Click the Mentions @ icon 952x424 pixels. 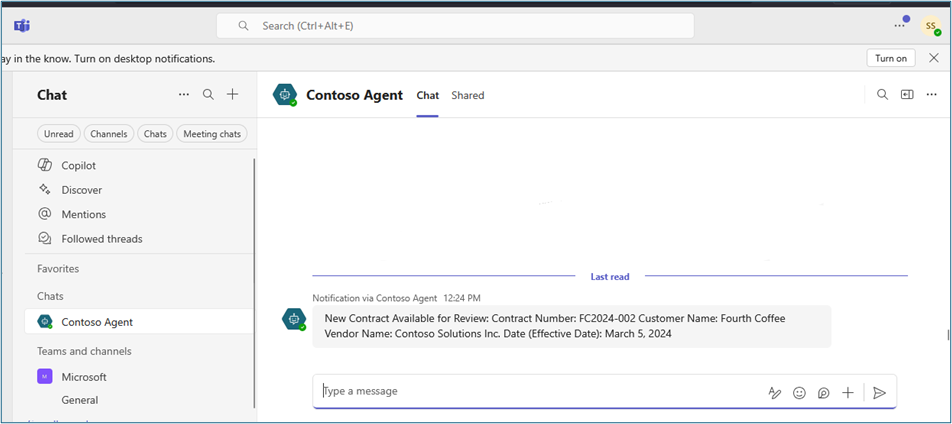pyautogui.click(x=44, y=214)
